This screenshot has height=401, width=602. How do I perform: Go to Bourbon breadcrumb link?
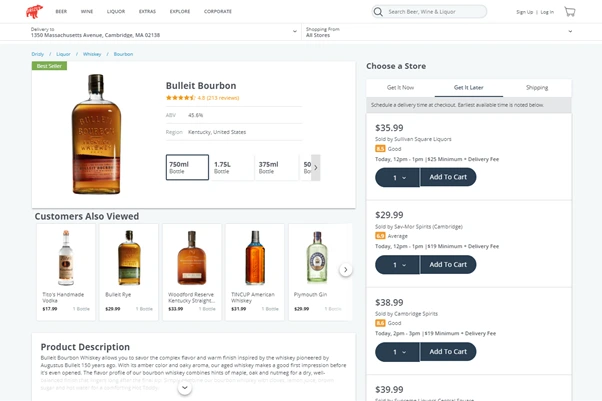click(123, 54)
